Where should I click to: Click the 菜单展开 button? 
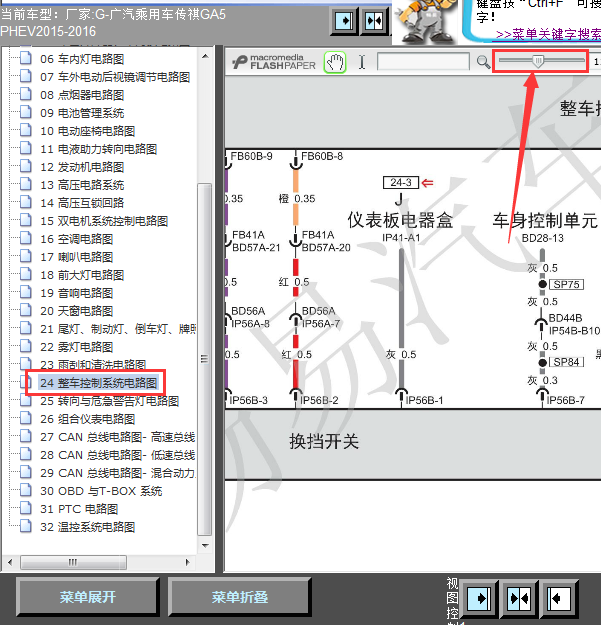88,597
